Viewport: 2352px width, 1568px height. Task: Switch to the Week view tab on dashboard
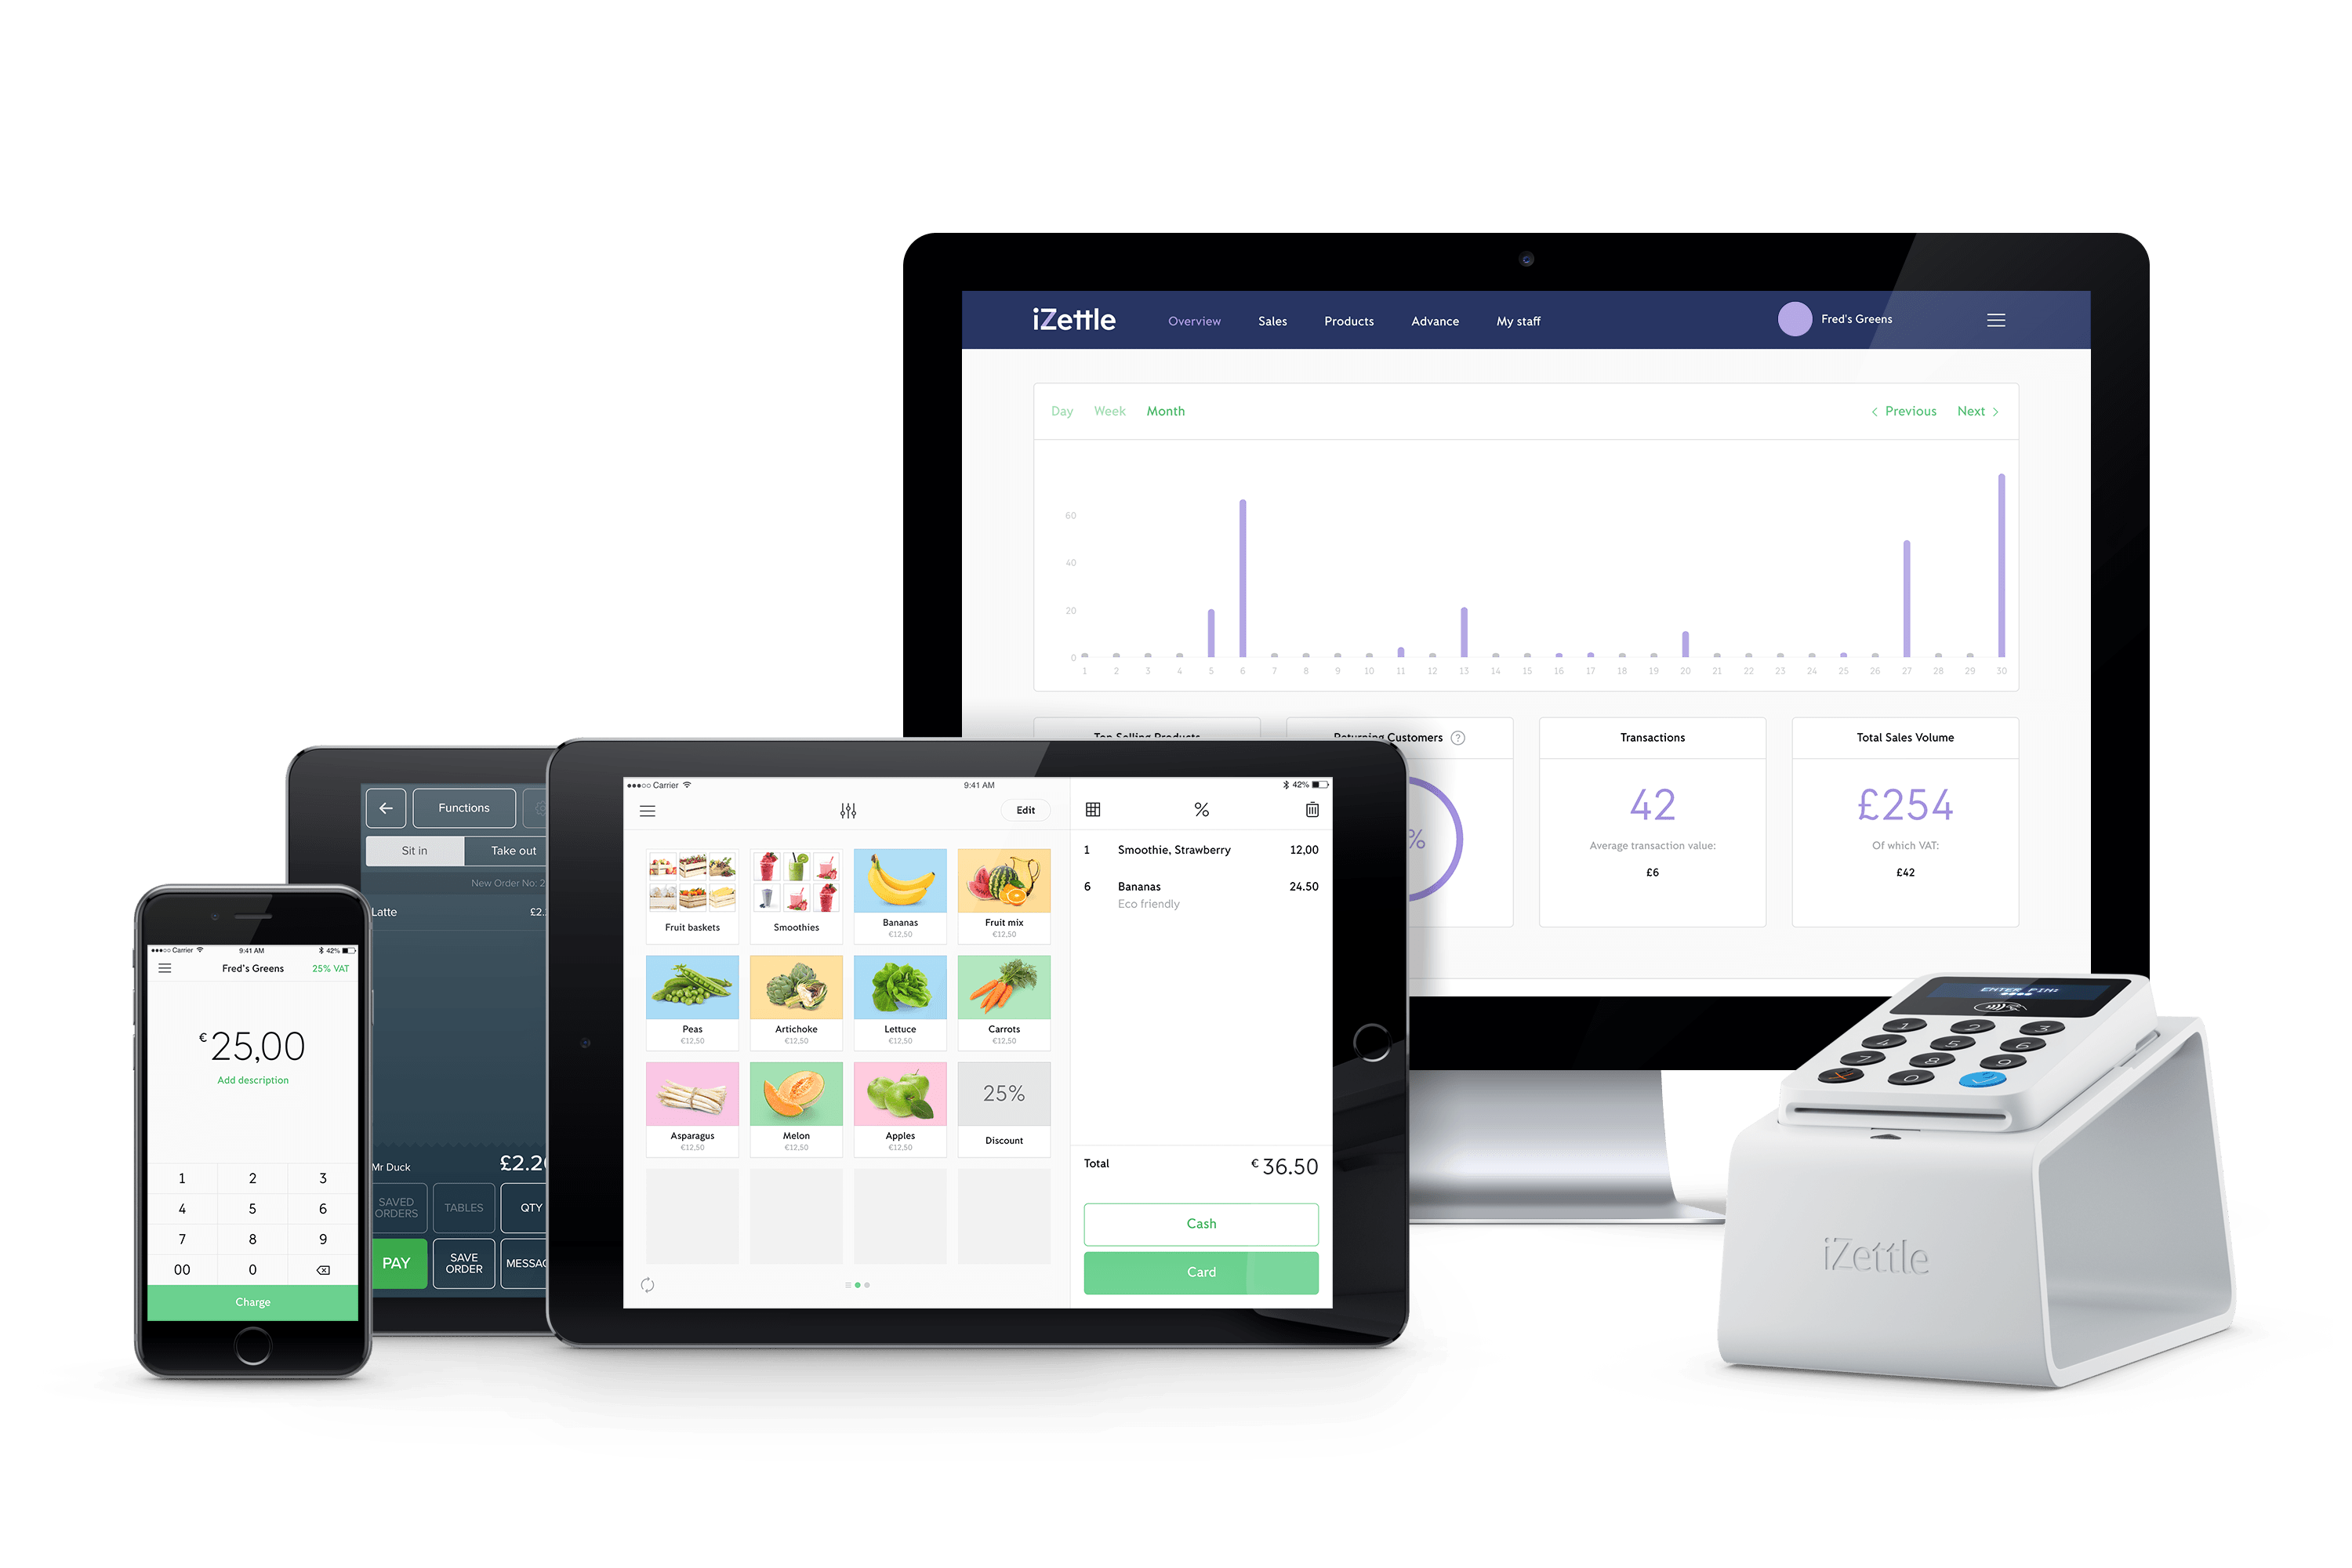tap(1108, 412)
